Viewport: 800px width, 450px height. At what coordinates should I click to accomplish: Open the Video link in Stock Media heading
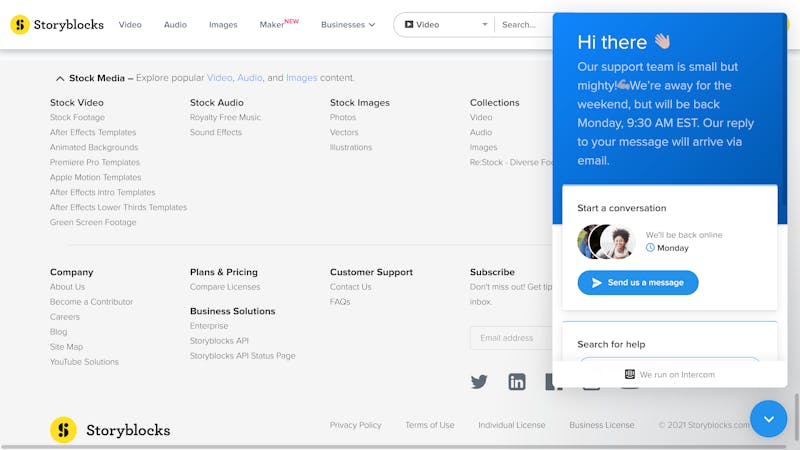tap(219, 78)
